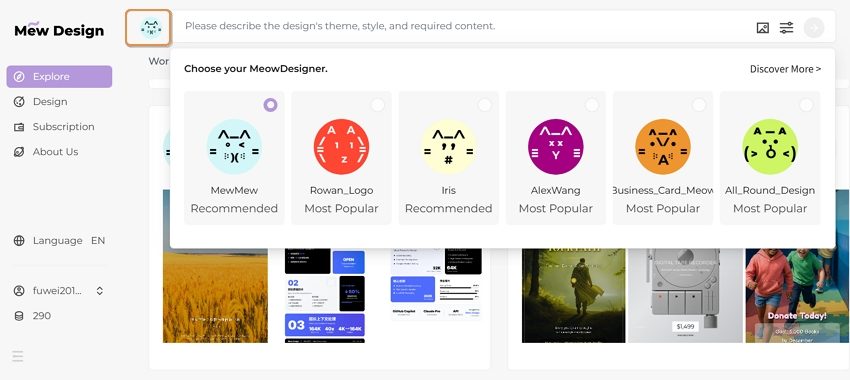Open the Explore page in sidebar
The image size is (850, 380).
click(x=60, y=76)
